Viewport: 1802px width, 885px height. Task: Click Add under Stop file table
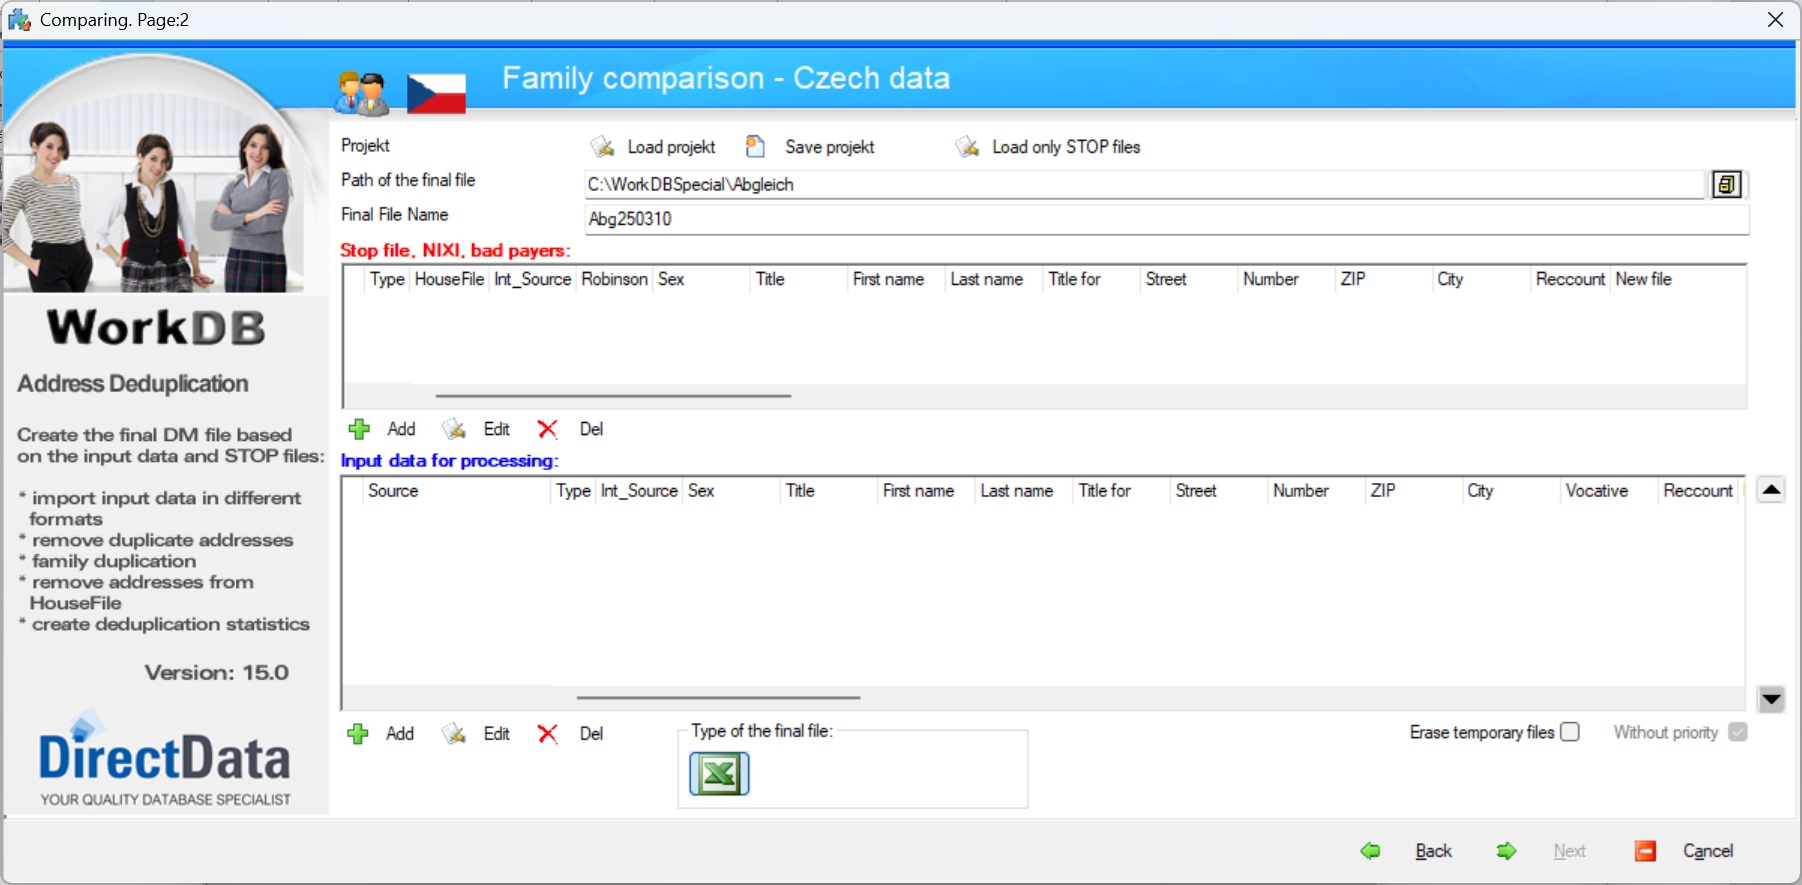[x=401, y=429]
